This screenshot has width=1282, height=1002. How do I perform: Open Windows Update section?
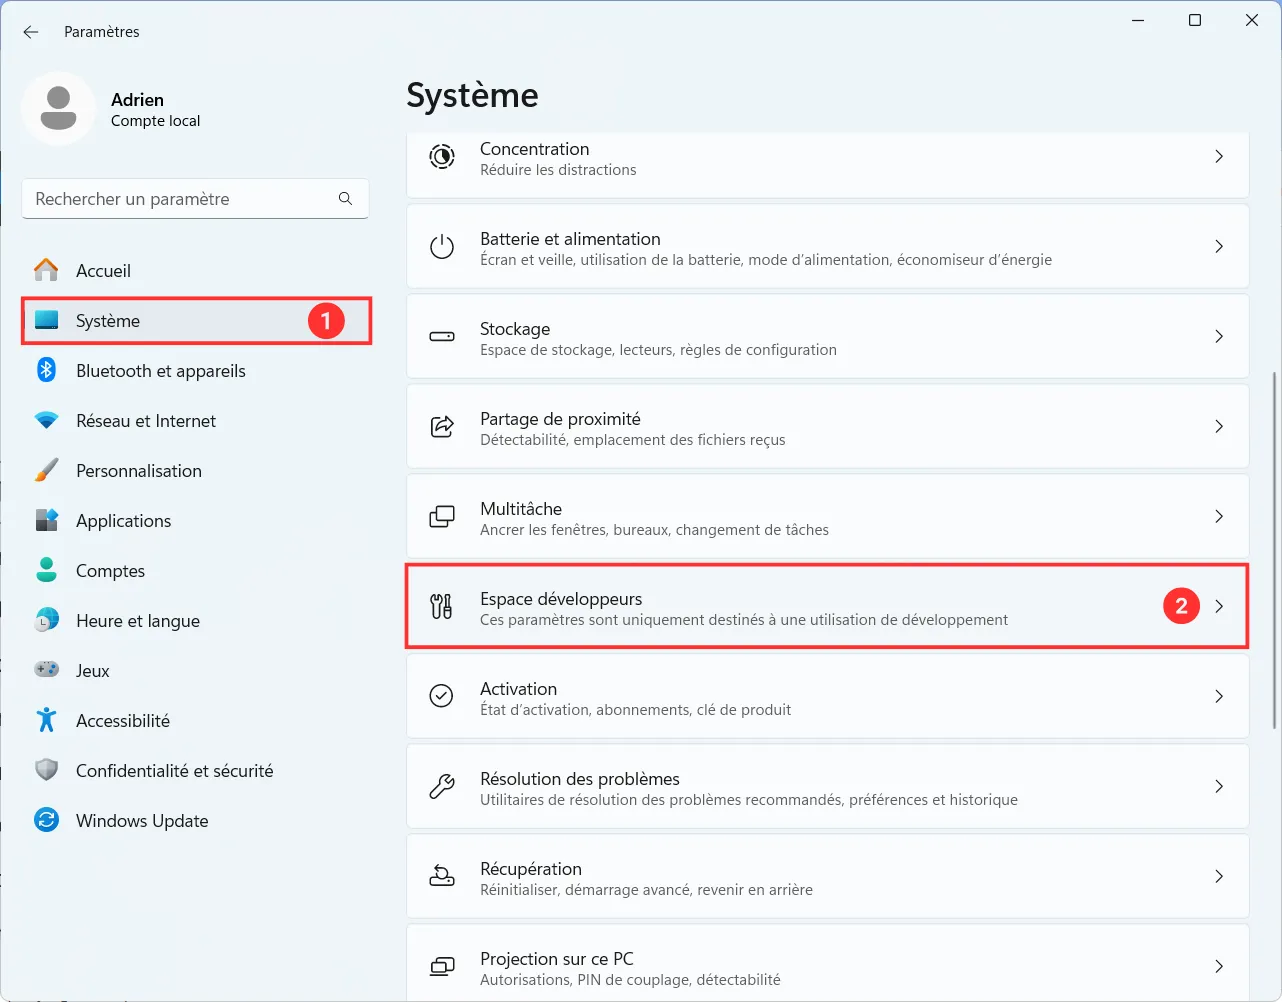[x=142, y=821]
